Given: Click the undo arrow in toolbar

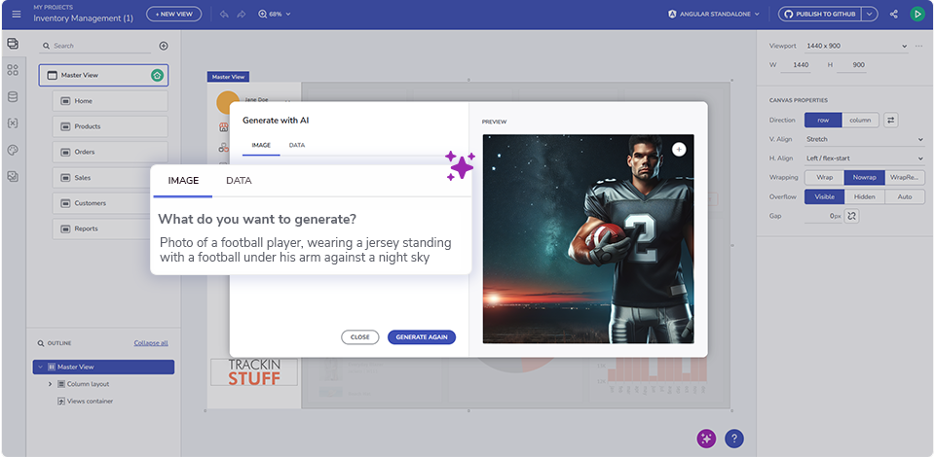Looking at the screenshot, I should [224, 14].
